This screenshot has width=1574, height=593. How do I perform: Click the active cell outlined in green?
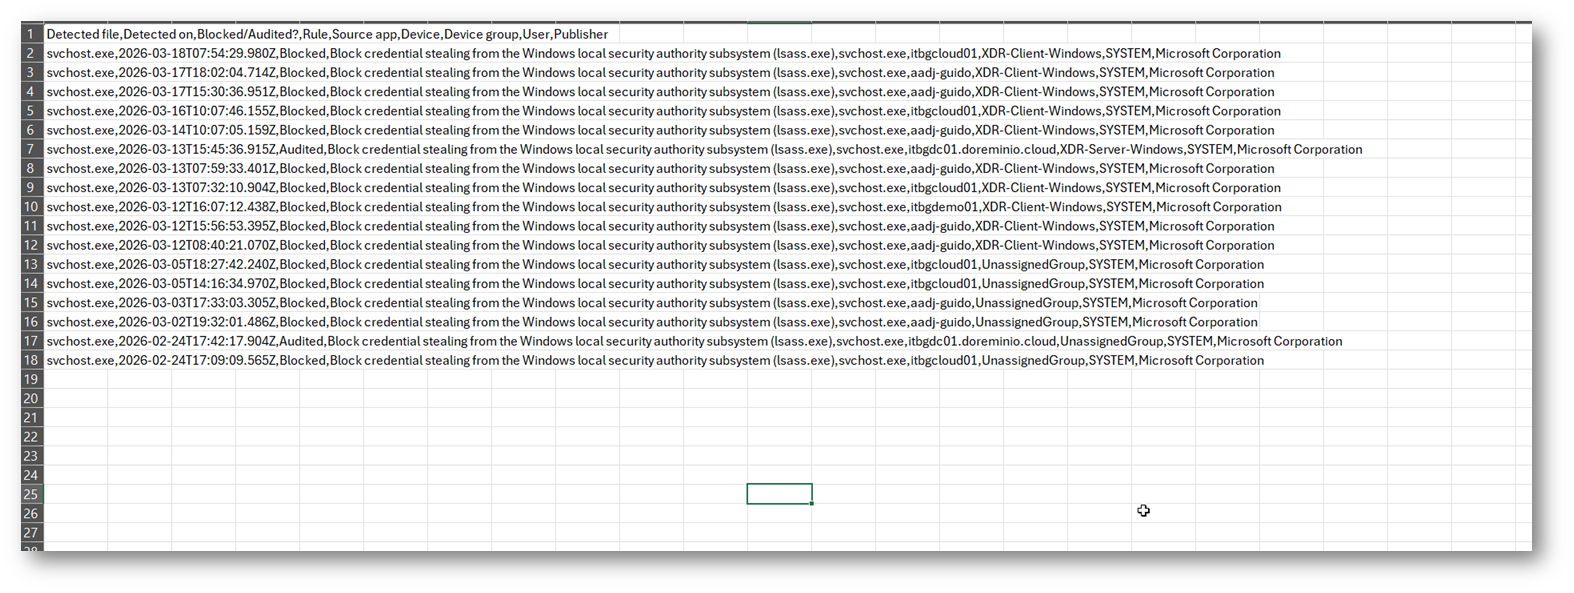tap(779, 494)
